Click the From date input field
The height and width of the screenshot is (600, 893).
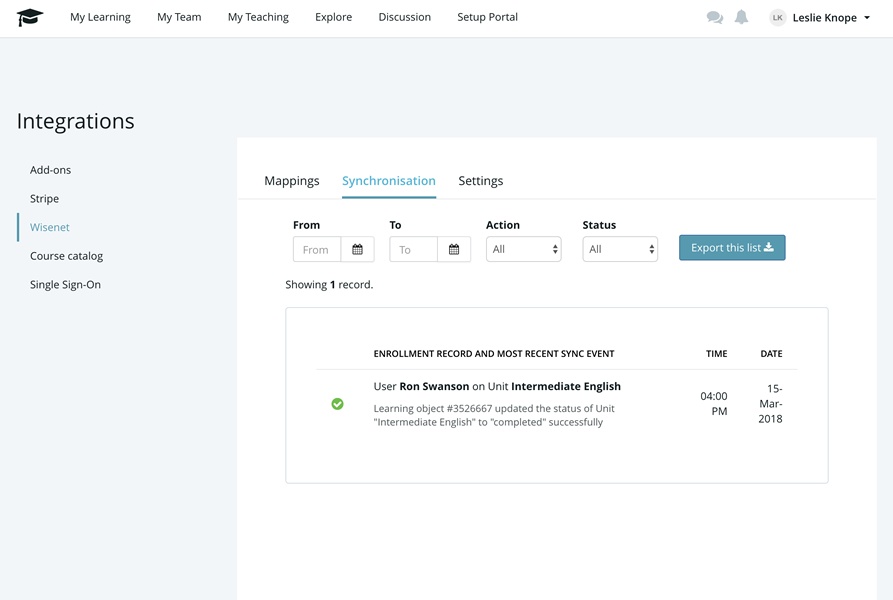(x=317, y=249)
